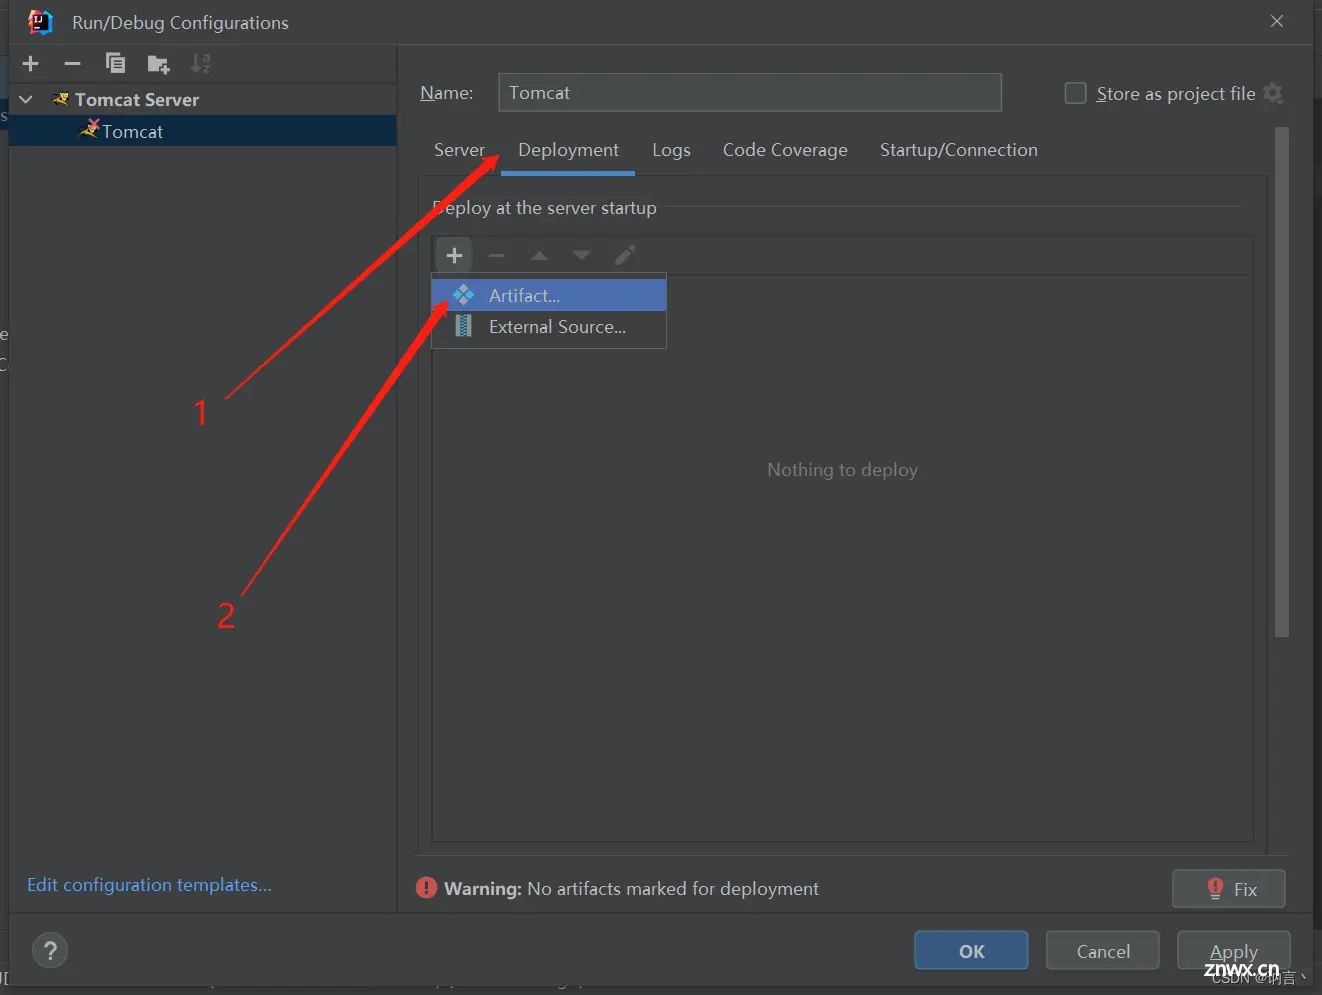Open the Code Coverage tab
Image resolution: width=1322 pixels, height=995 pixels.
click(x=785, y=150)
